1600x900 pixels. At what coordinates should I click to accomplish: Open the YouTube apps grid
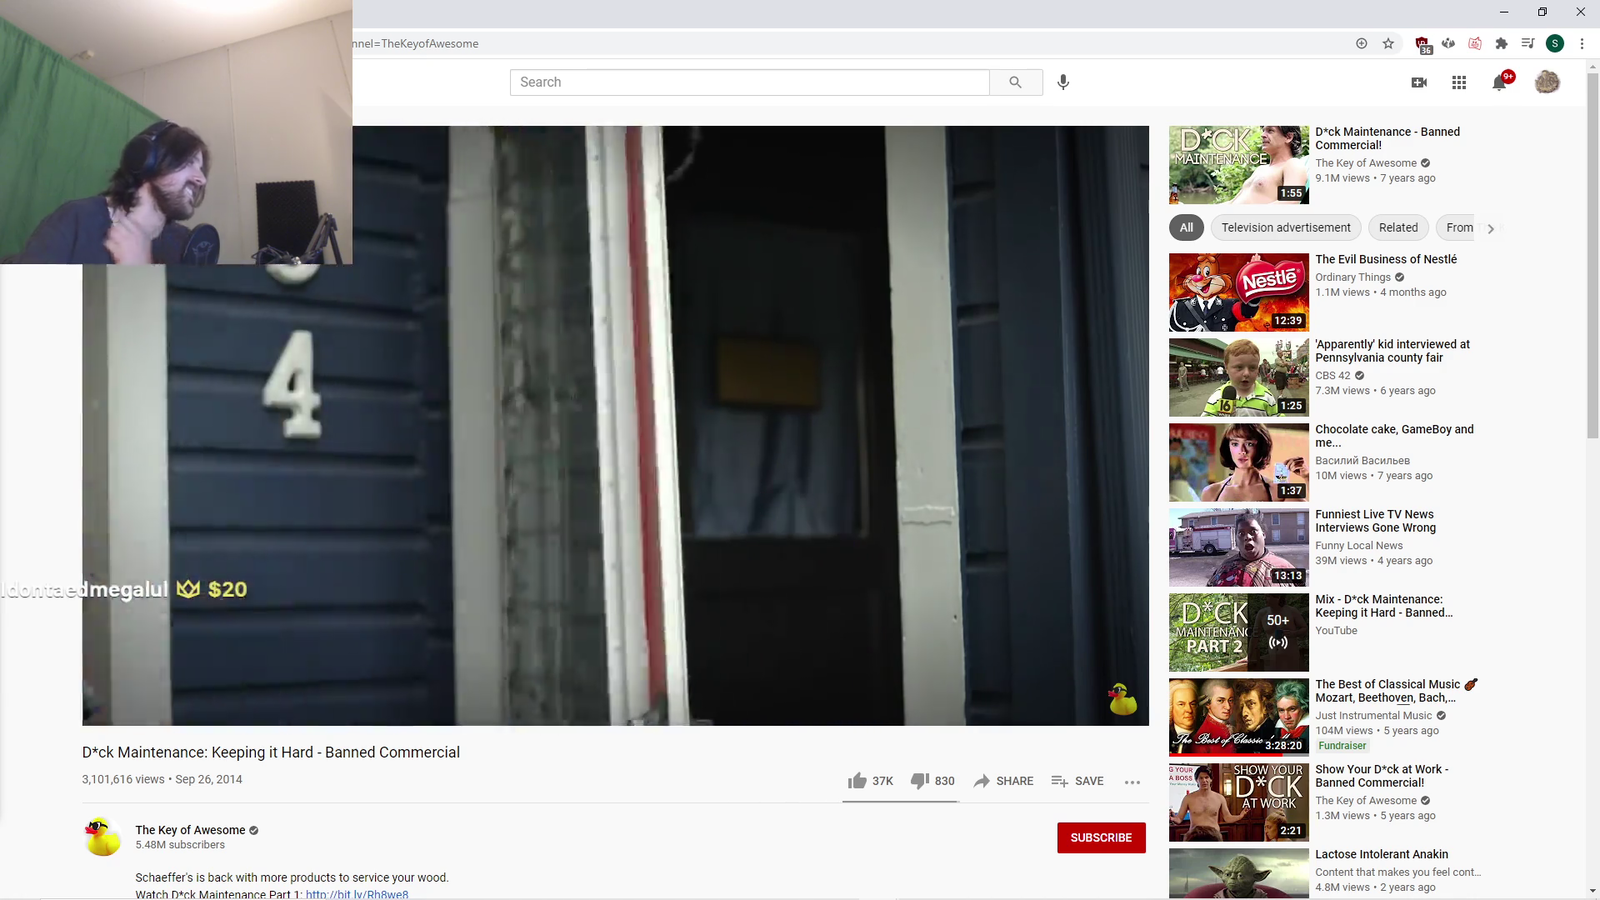coord(1459,82)
